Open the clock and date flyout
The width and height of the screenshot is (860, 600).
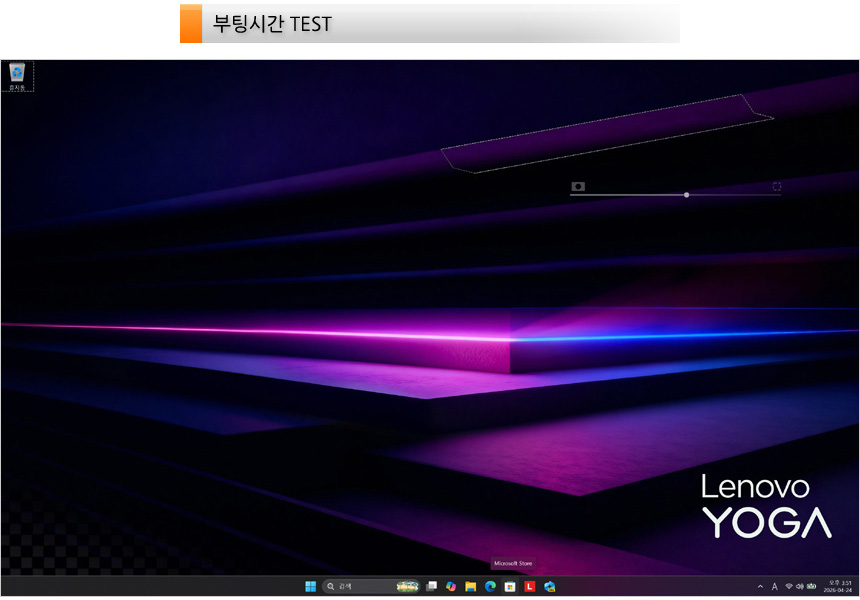click(x=840, y=586)
